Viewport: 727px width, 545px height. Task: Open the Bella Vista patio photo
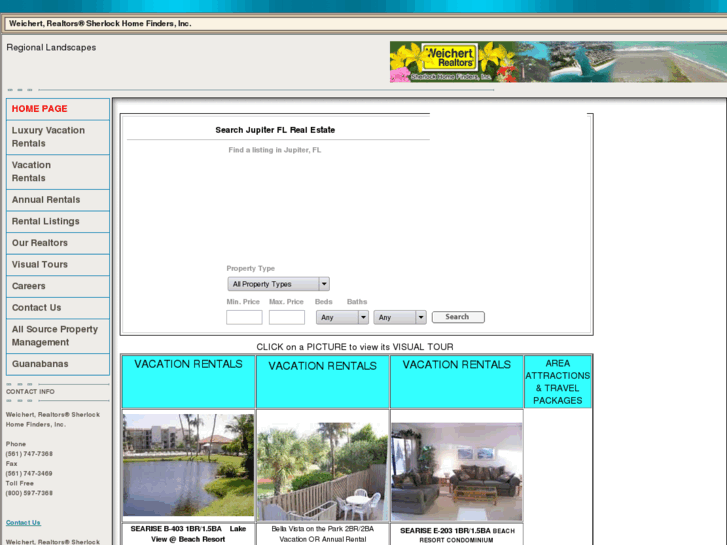(323, 471)
